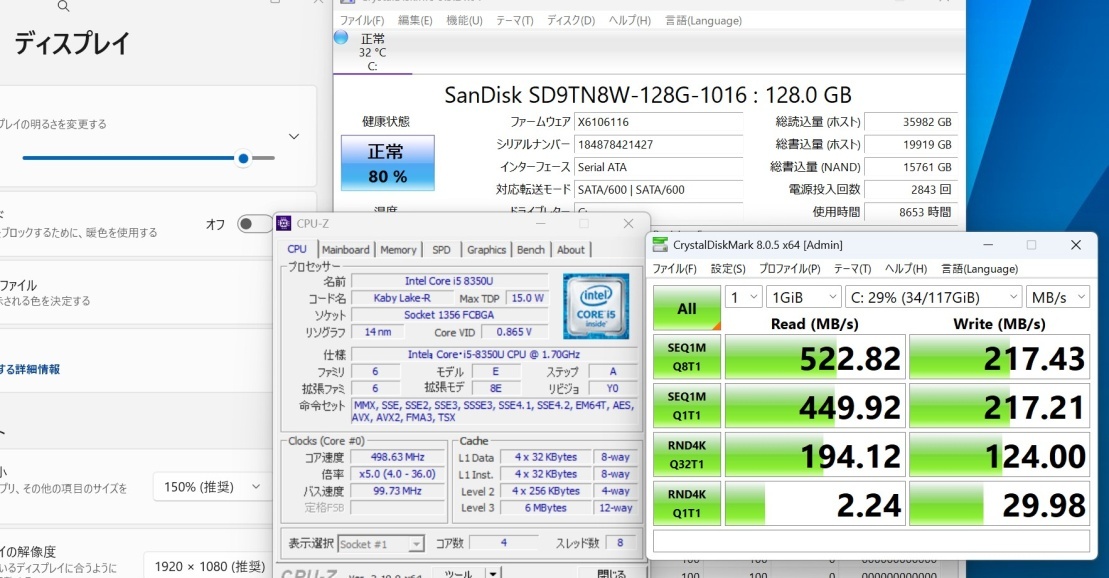Run the RND4K Q32T1 test individually
Image resolution: width=1109 pixels, height=578 pixels.
click(686, 454)
